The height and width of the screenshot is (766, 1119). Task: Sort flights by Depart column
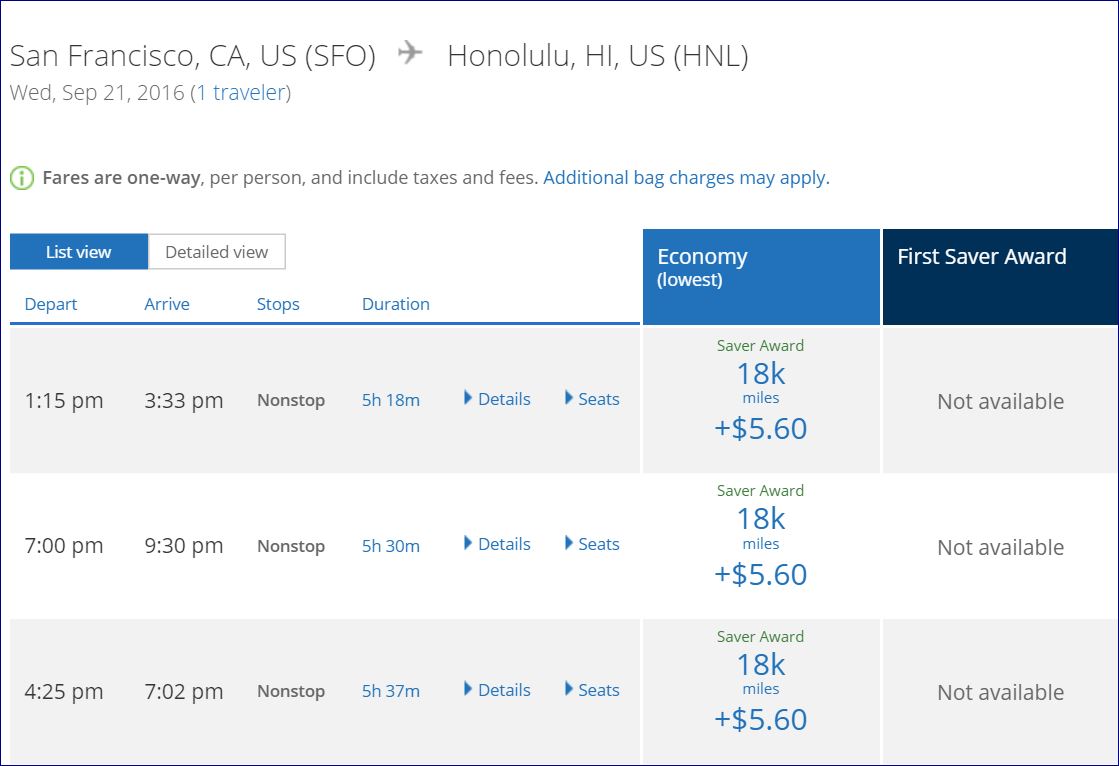point(51,304)
